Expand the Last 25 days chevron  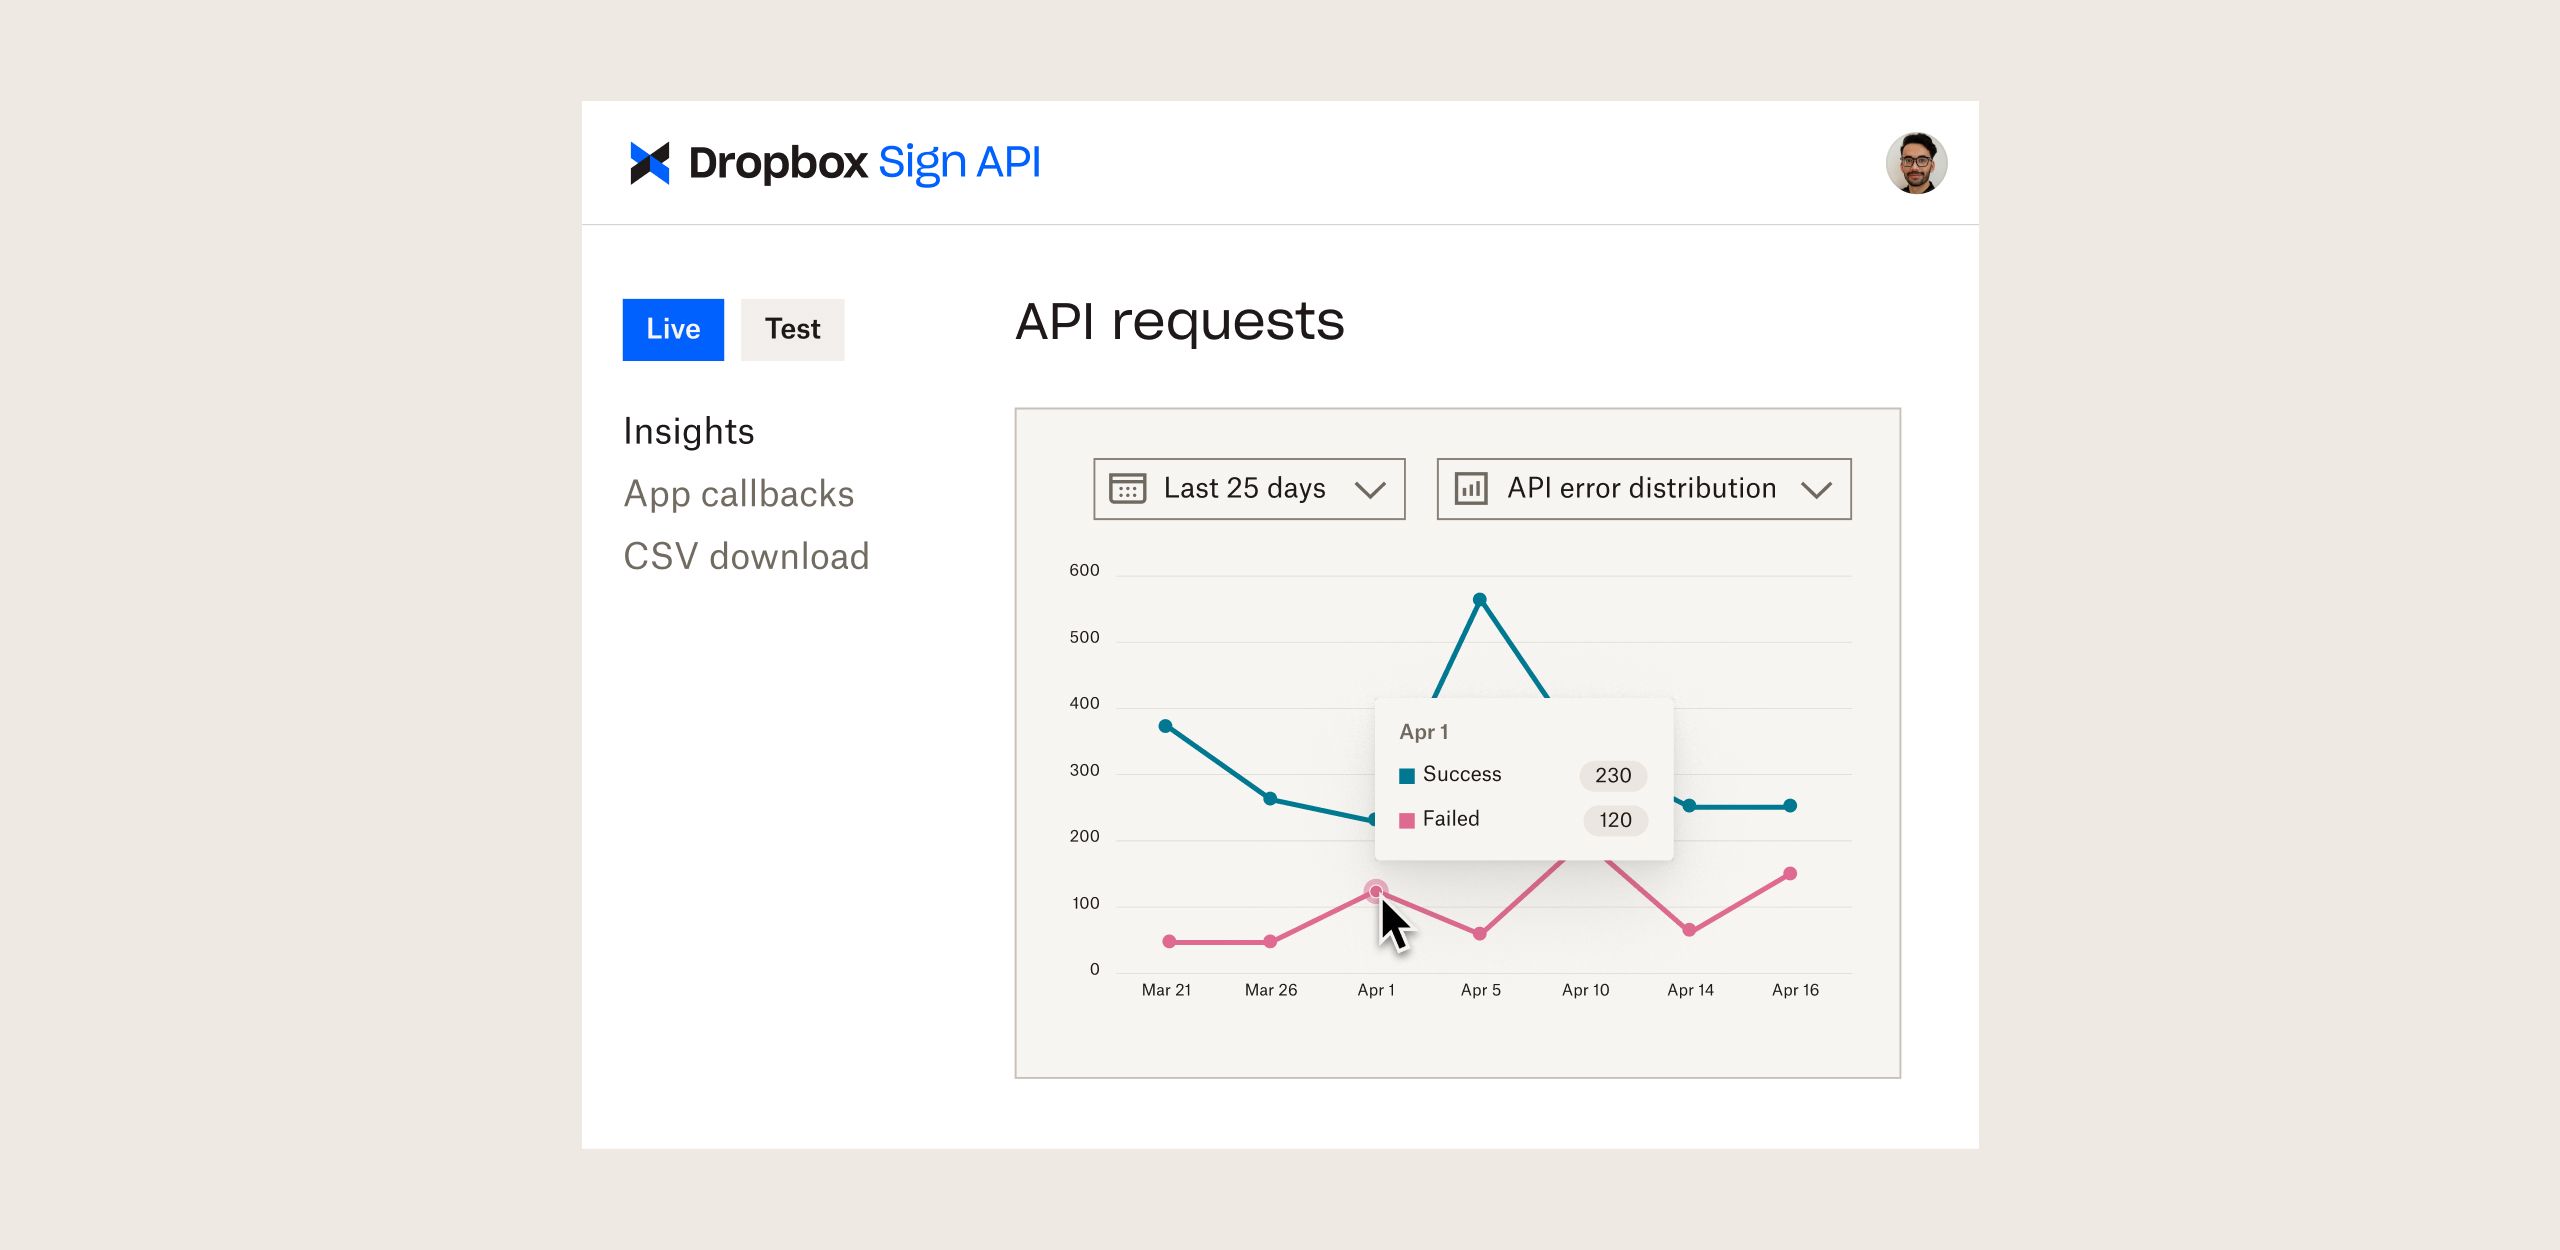pyautogui.click(x=1369, y=490)
